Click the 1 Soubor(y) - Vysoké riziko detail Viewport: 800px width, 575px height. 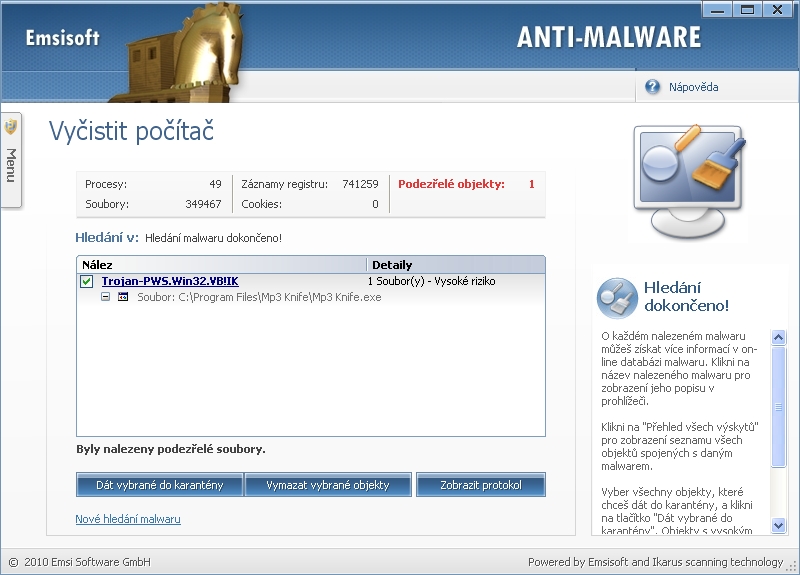[x=431, y=281]
